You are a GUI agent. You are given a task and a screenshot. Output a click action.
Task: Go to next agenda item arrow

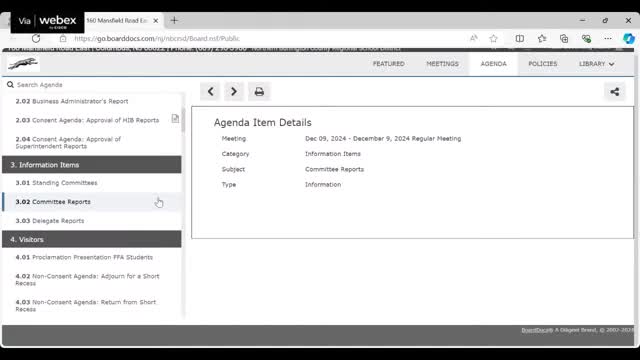pyautogui.click(x=233, y=91)
